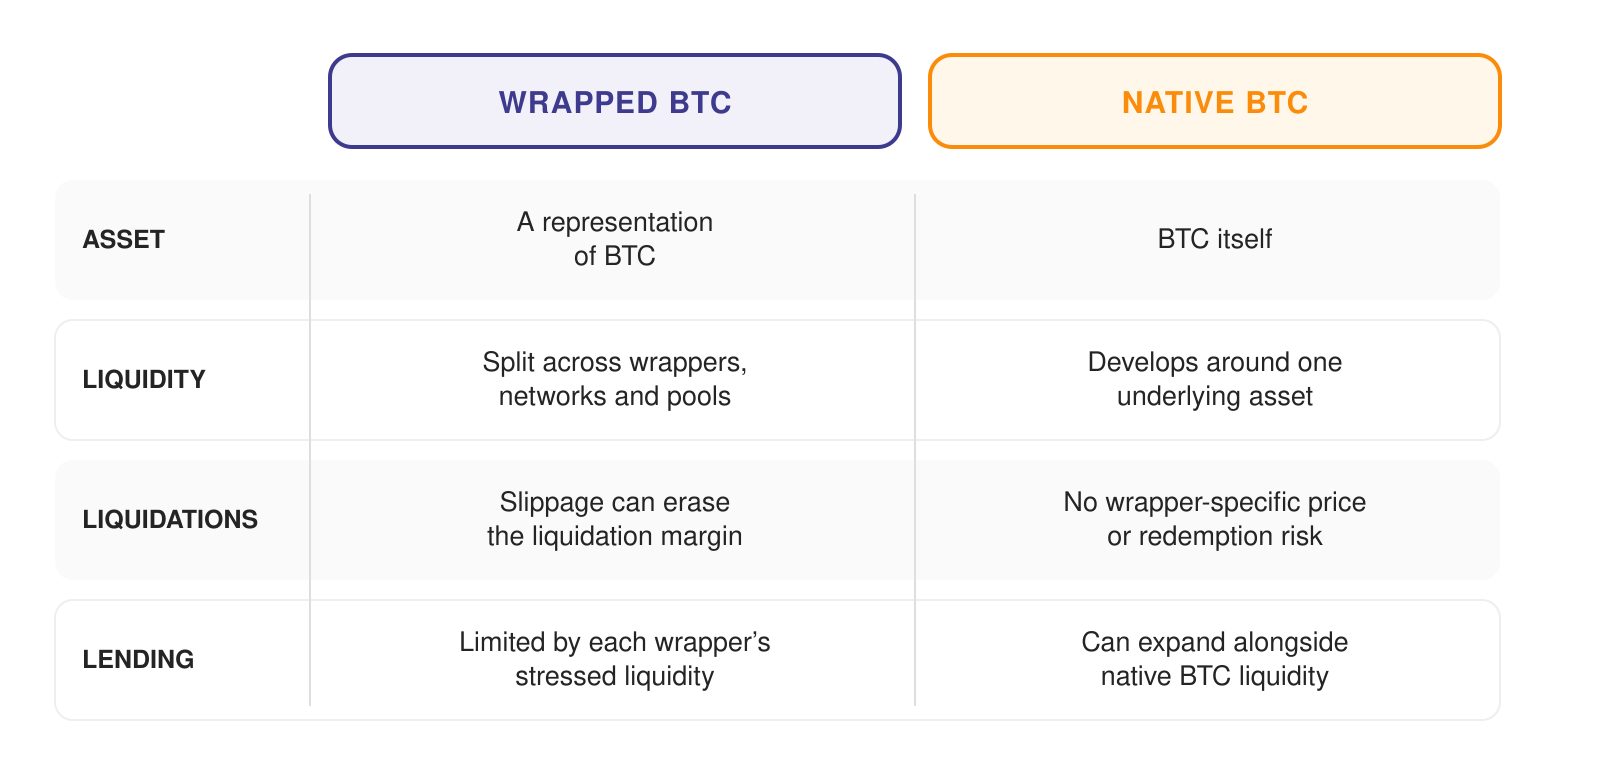Click 'Can expand alongside native BTC liquidity'
This screenshot has height=760, width=1600.
1215,659
